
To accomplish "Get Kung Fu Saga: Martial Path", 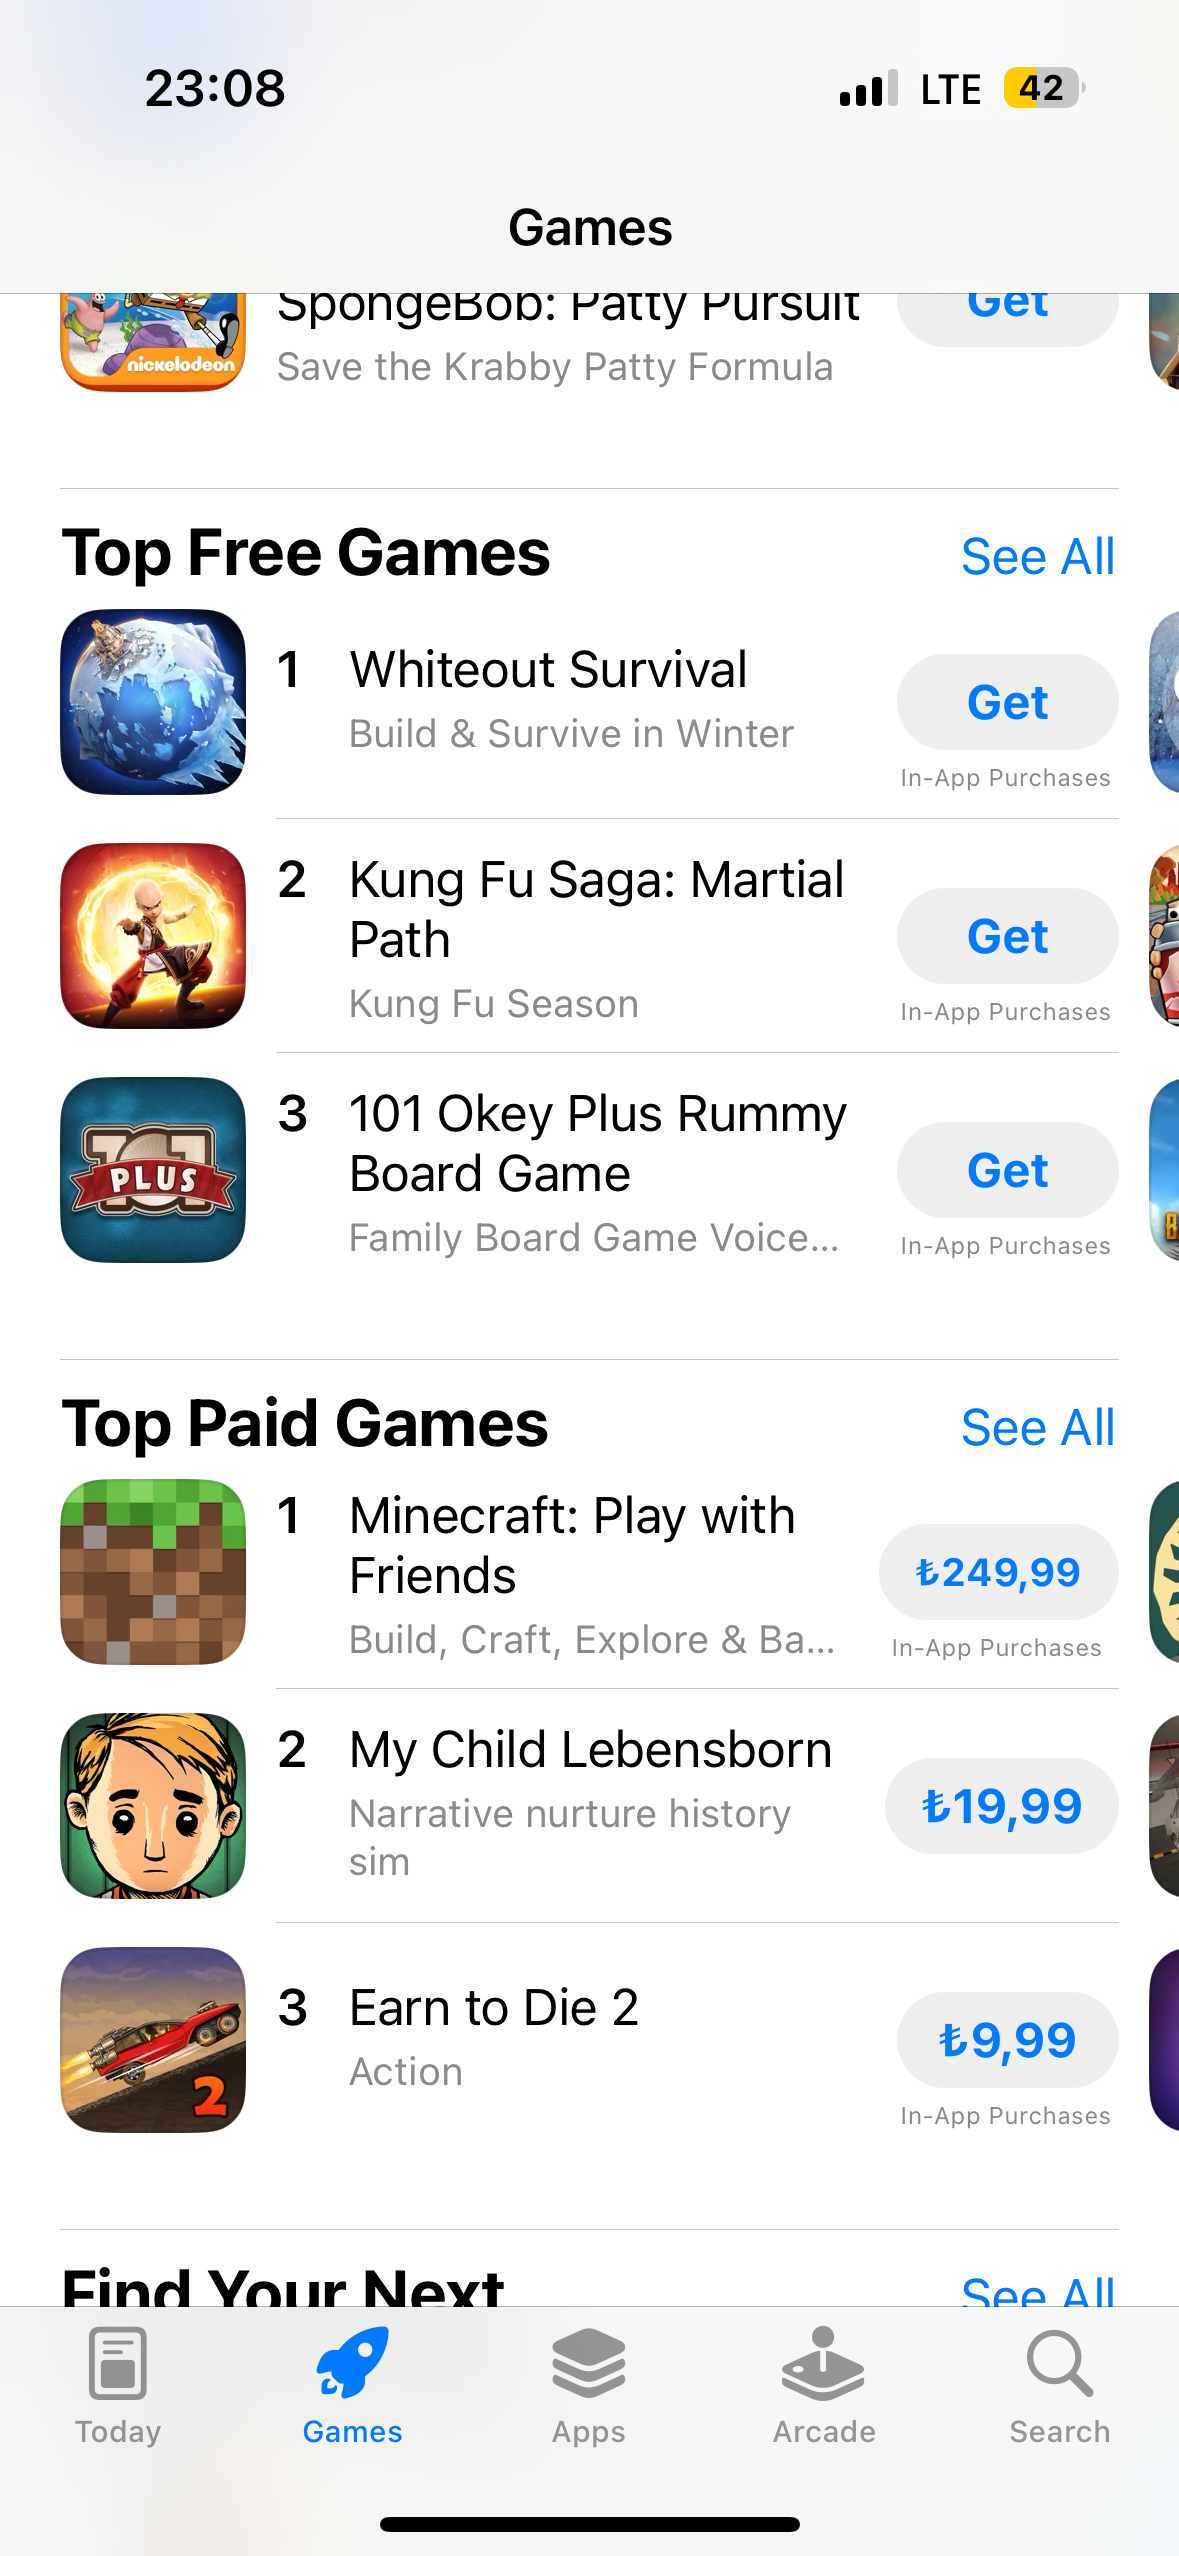I will tap(1007, 936).
